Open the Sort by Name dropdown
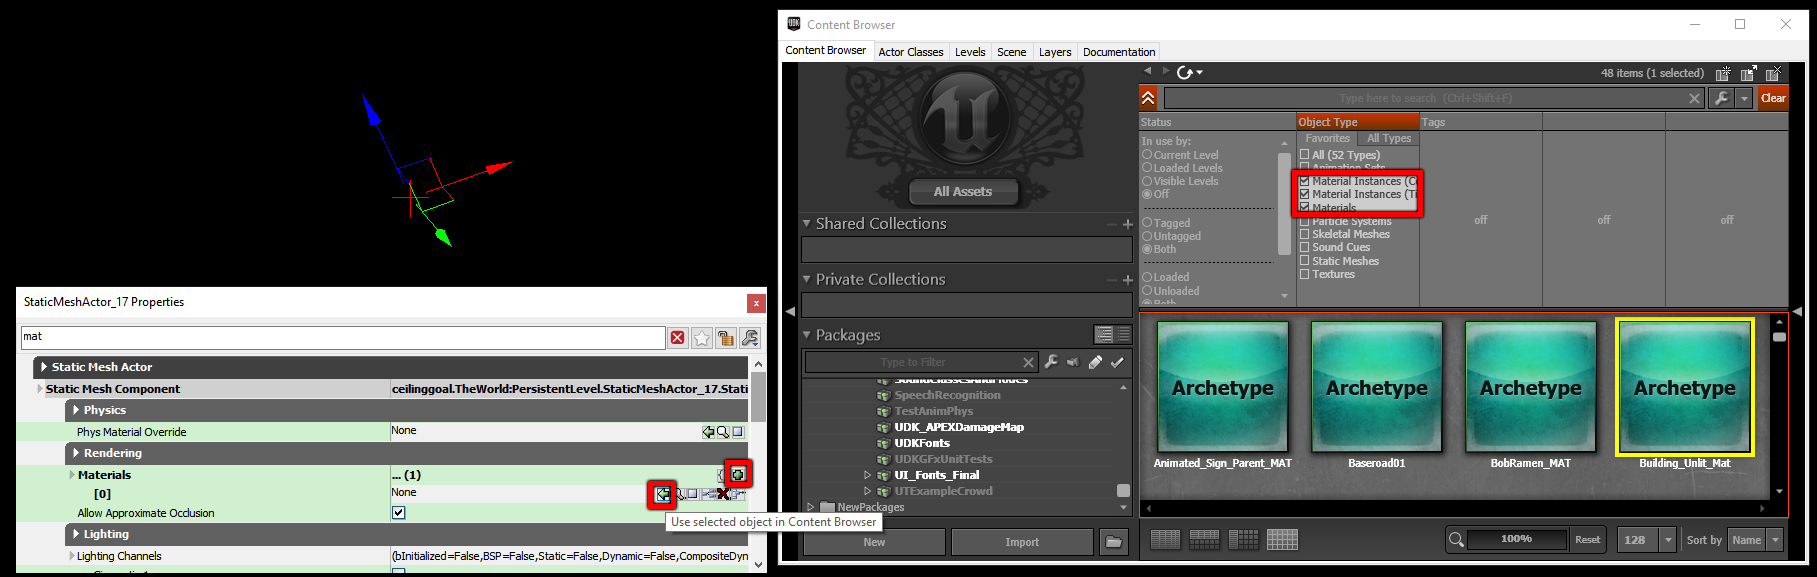 [1775, 540]
